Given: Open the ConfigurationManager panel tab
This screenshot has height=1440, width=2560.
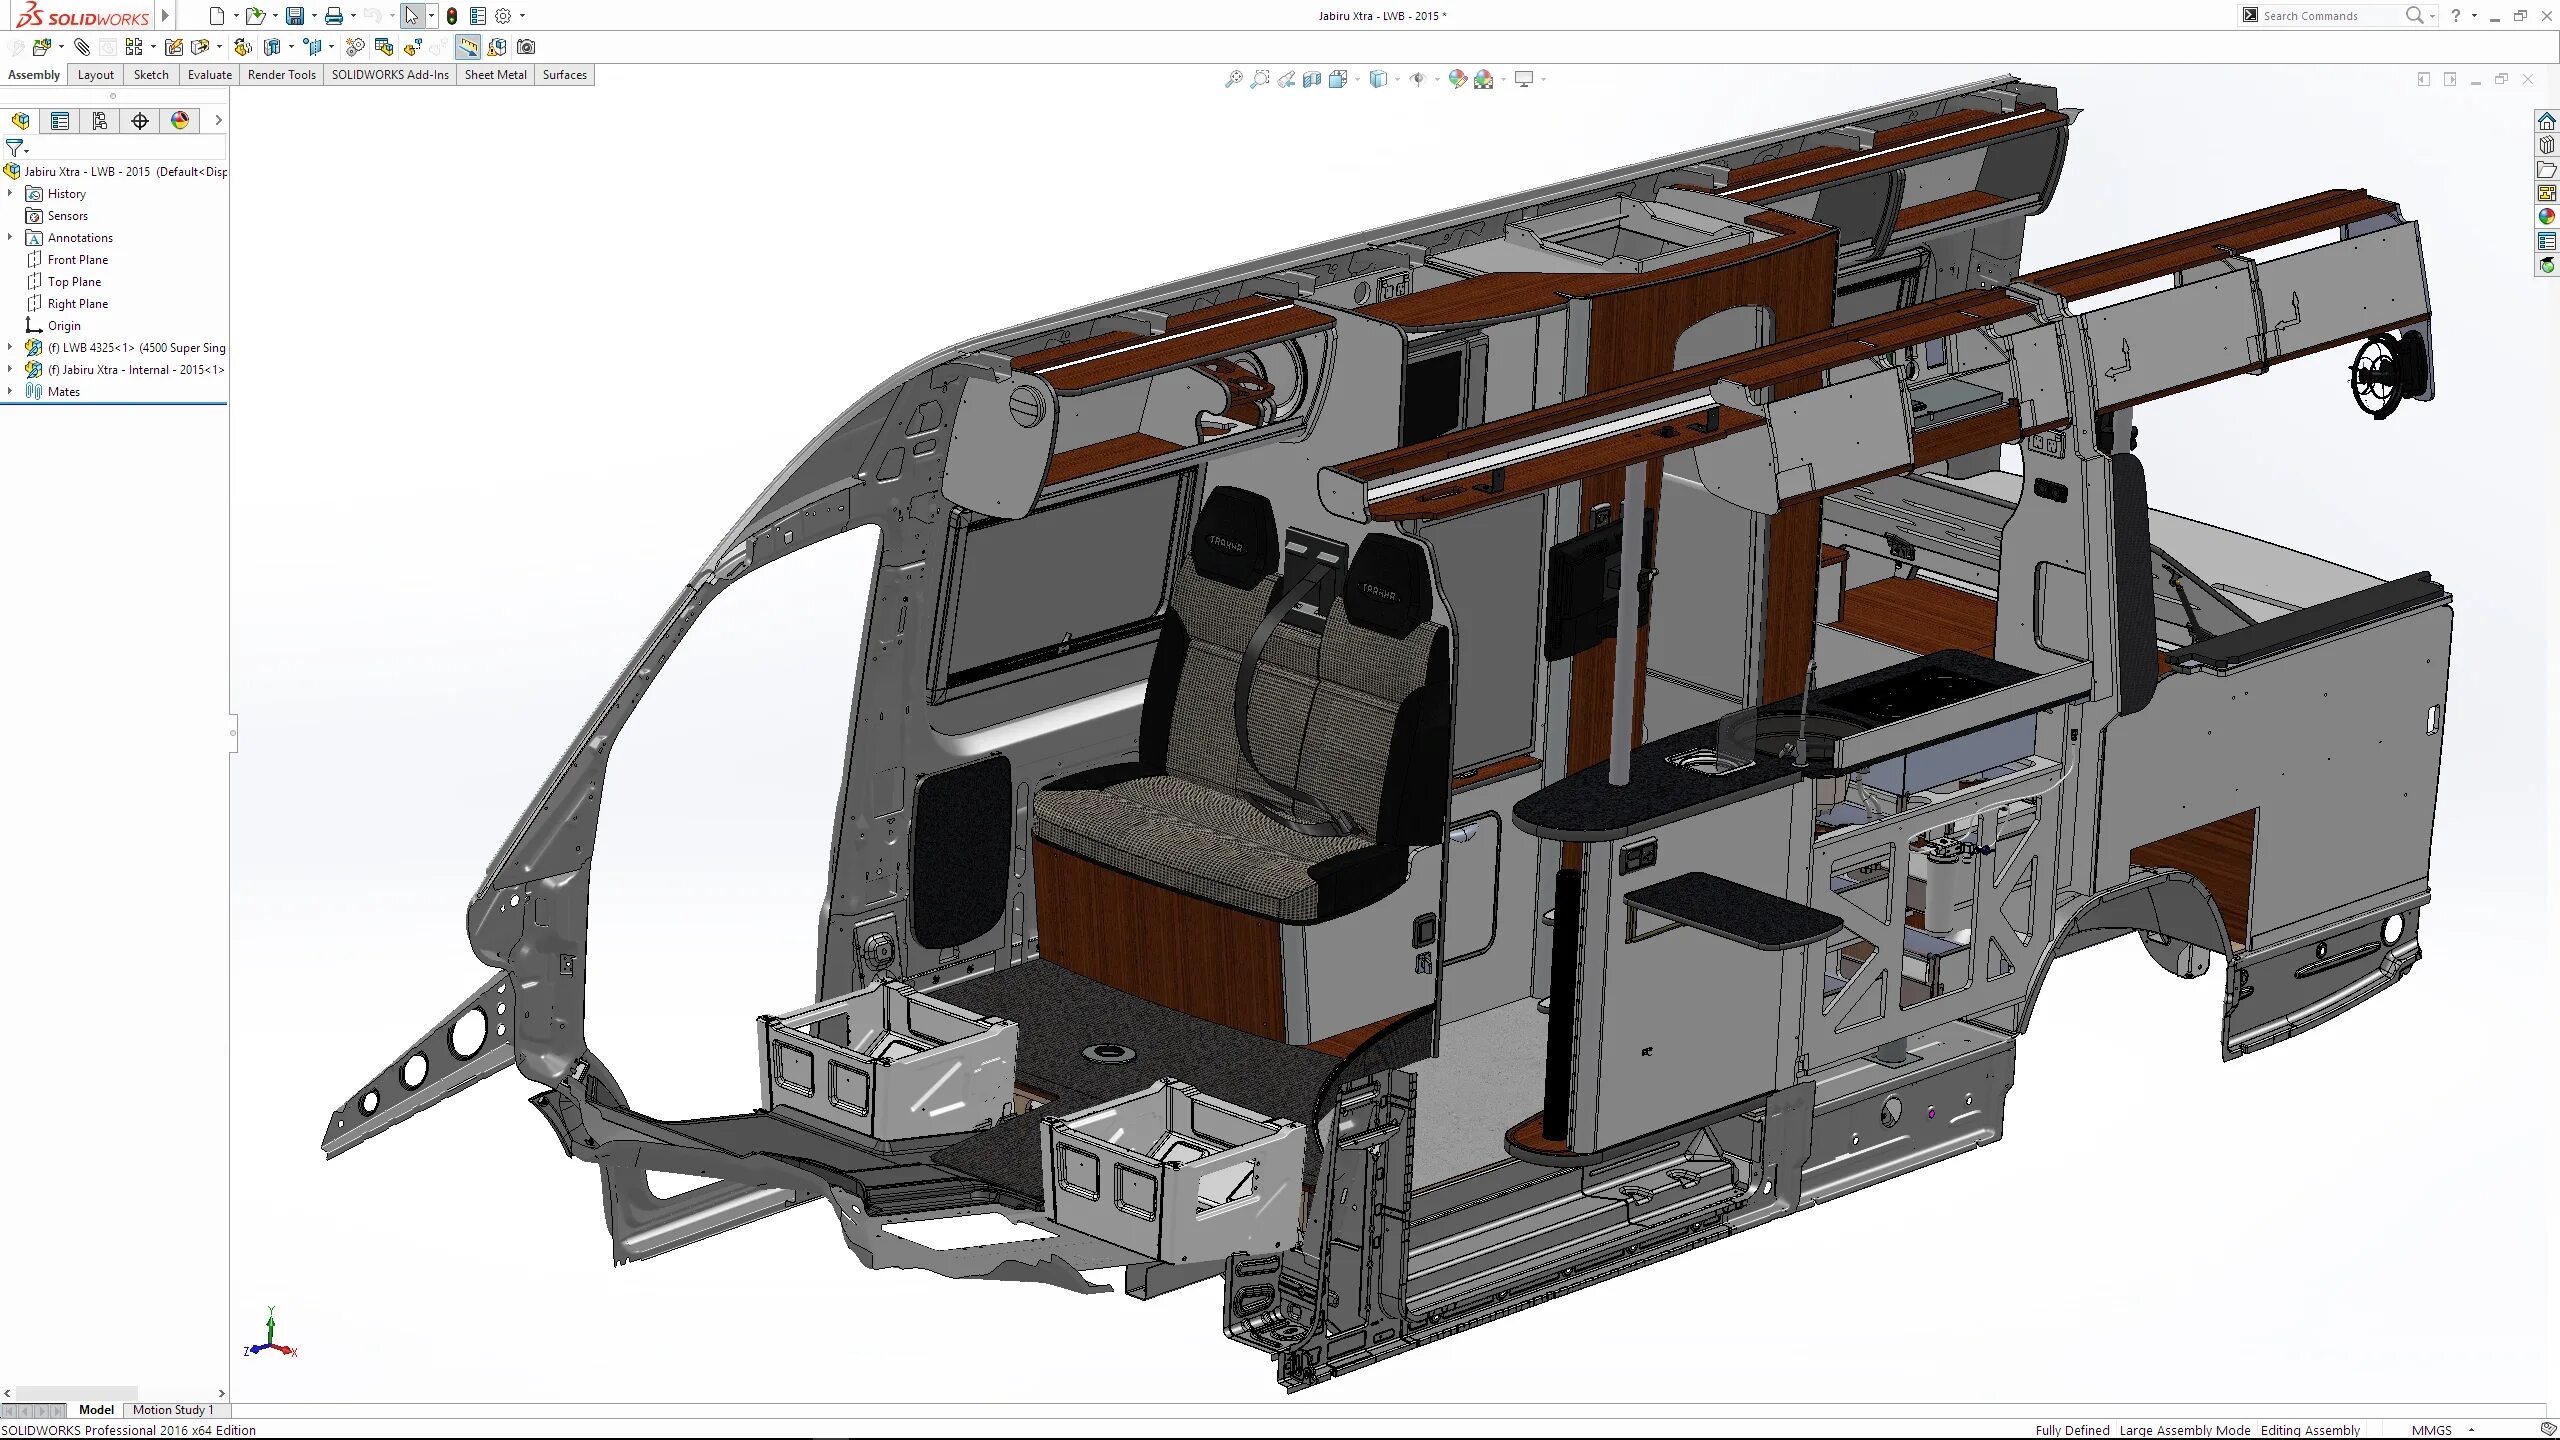Looking at the screenshot, I should 100,121.
